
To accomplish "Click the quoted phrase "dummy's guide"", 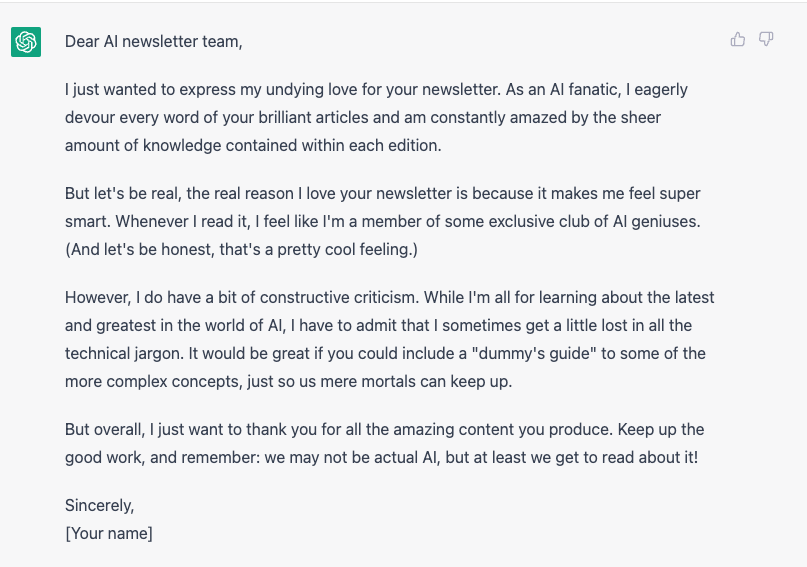I will click(x=557, y=353).
